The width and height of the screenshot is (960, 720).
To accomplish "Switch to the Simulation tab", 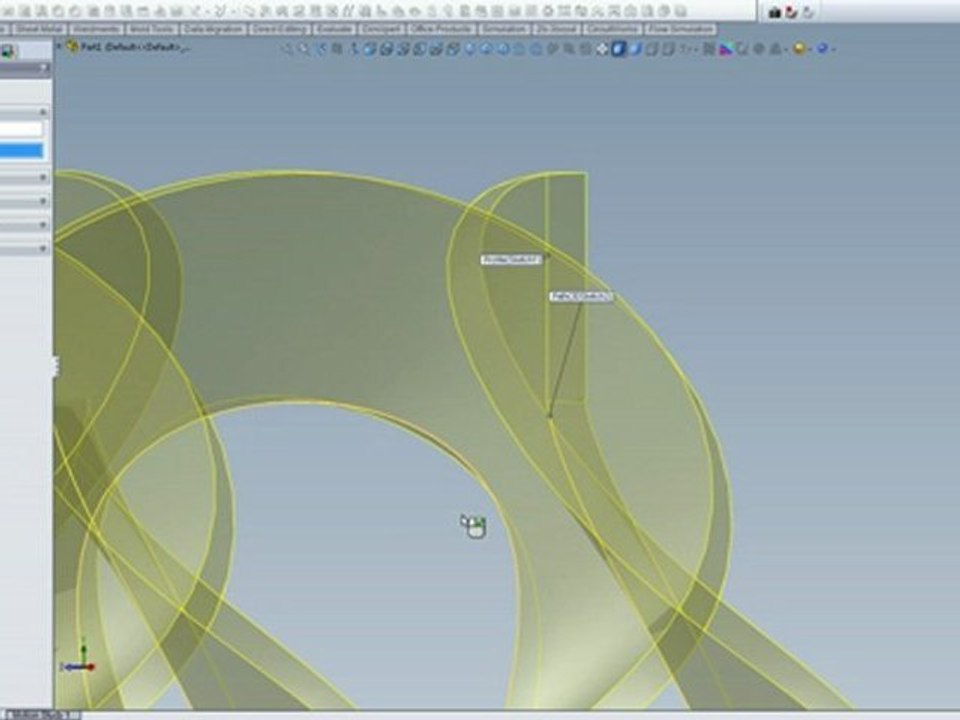I will point(504,29).
